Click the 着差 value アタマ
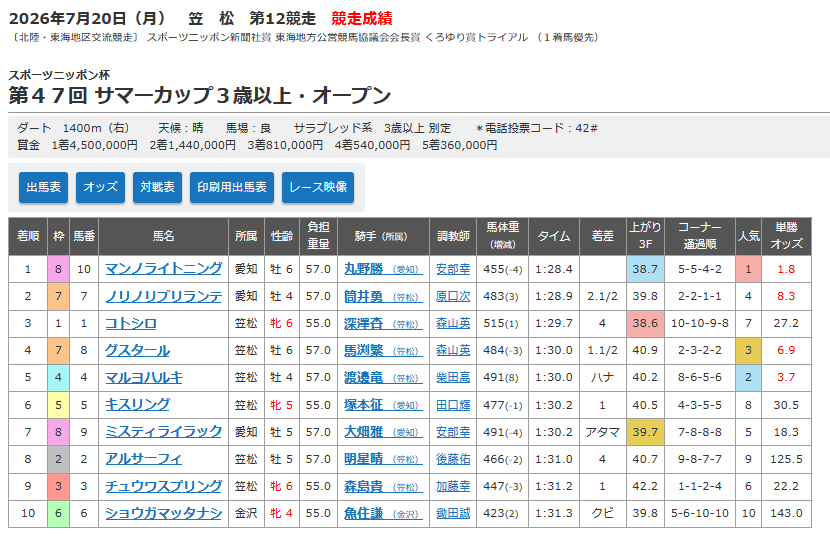830x540 pixels. point(602,432)
